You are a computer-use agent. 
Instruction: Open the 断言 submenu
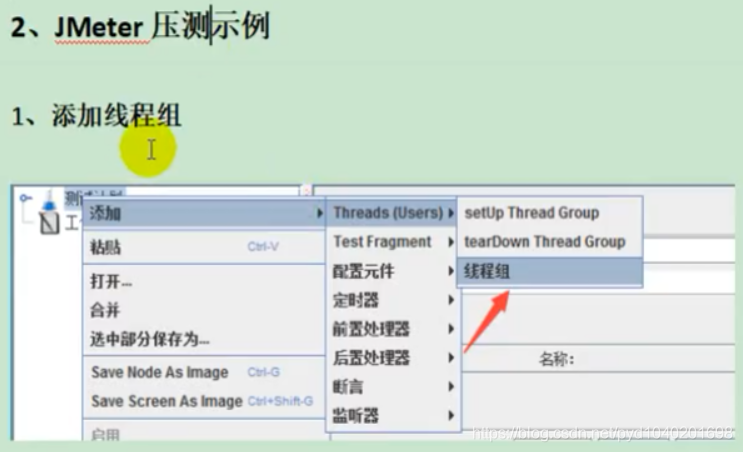point(392,387)
